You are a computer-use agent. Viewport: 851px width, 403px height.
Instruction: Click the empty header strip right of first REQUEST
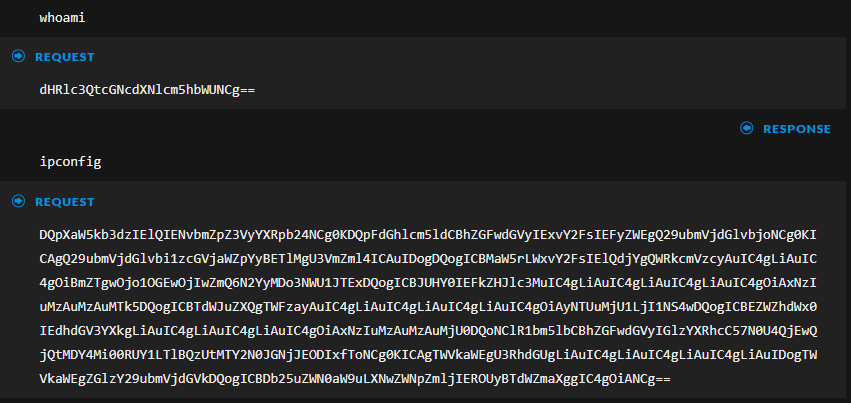pyautogui.click(x=450, y=57)
